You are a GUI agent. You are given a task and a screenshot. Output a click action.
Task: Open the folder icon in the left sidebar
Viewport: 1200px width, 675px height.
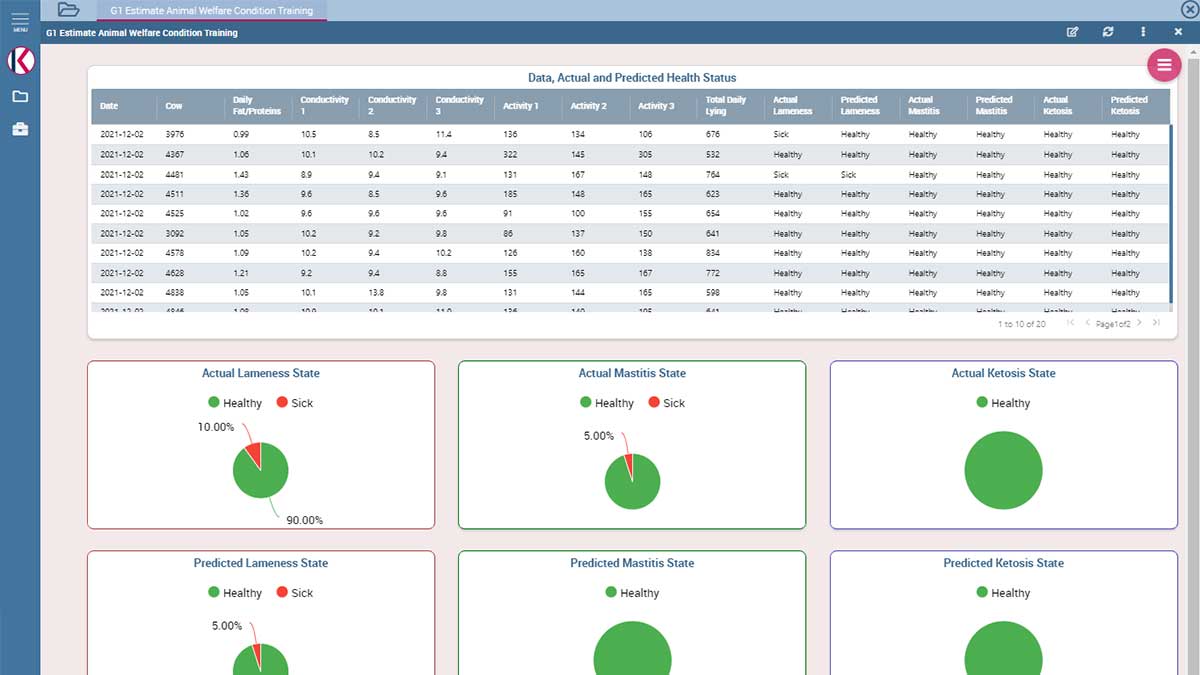click(20, 97)
